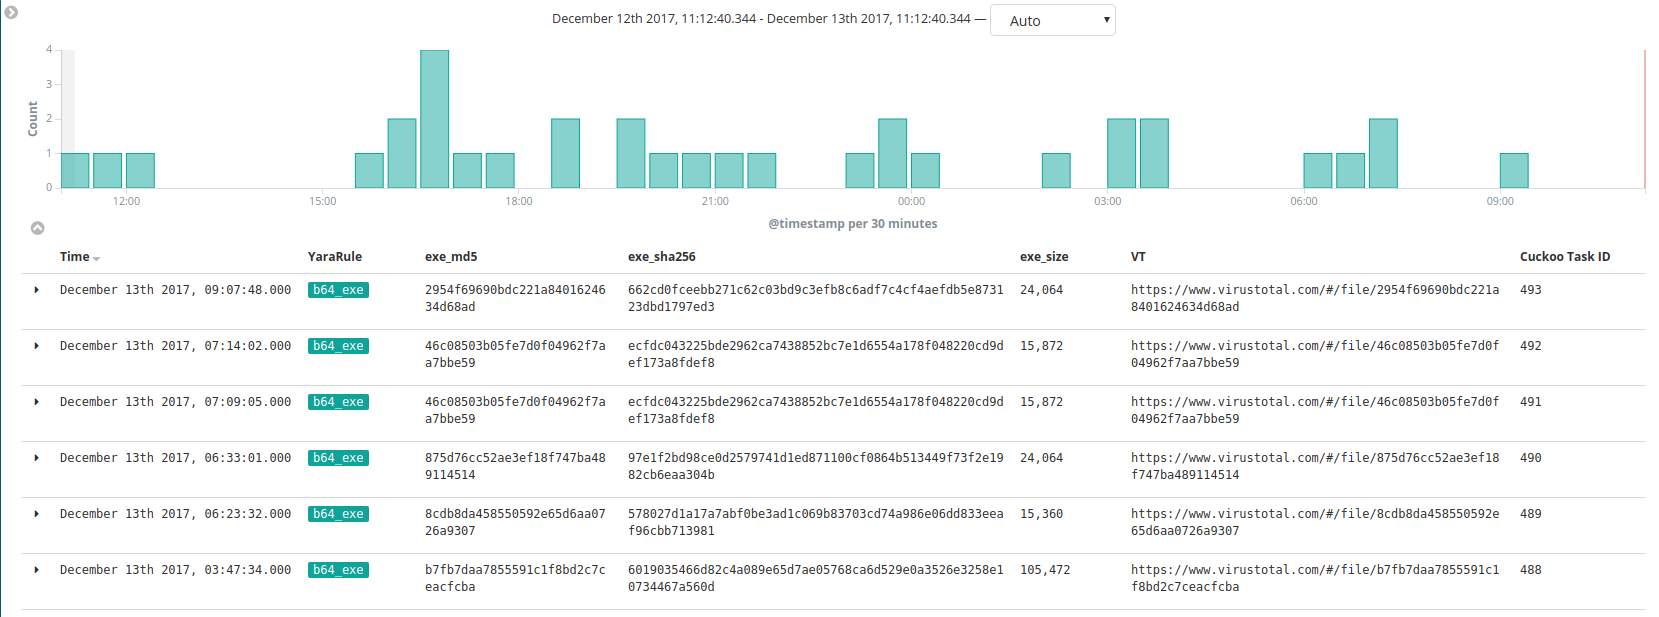Expand the 07:14:02.000 row details
1659x617 pixels.
click(x=37, y=346)
